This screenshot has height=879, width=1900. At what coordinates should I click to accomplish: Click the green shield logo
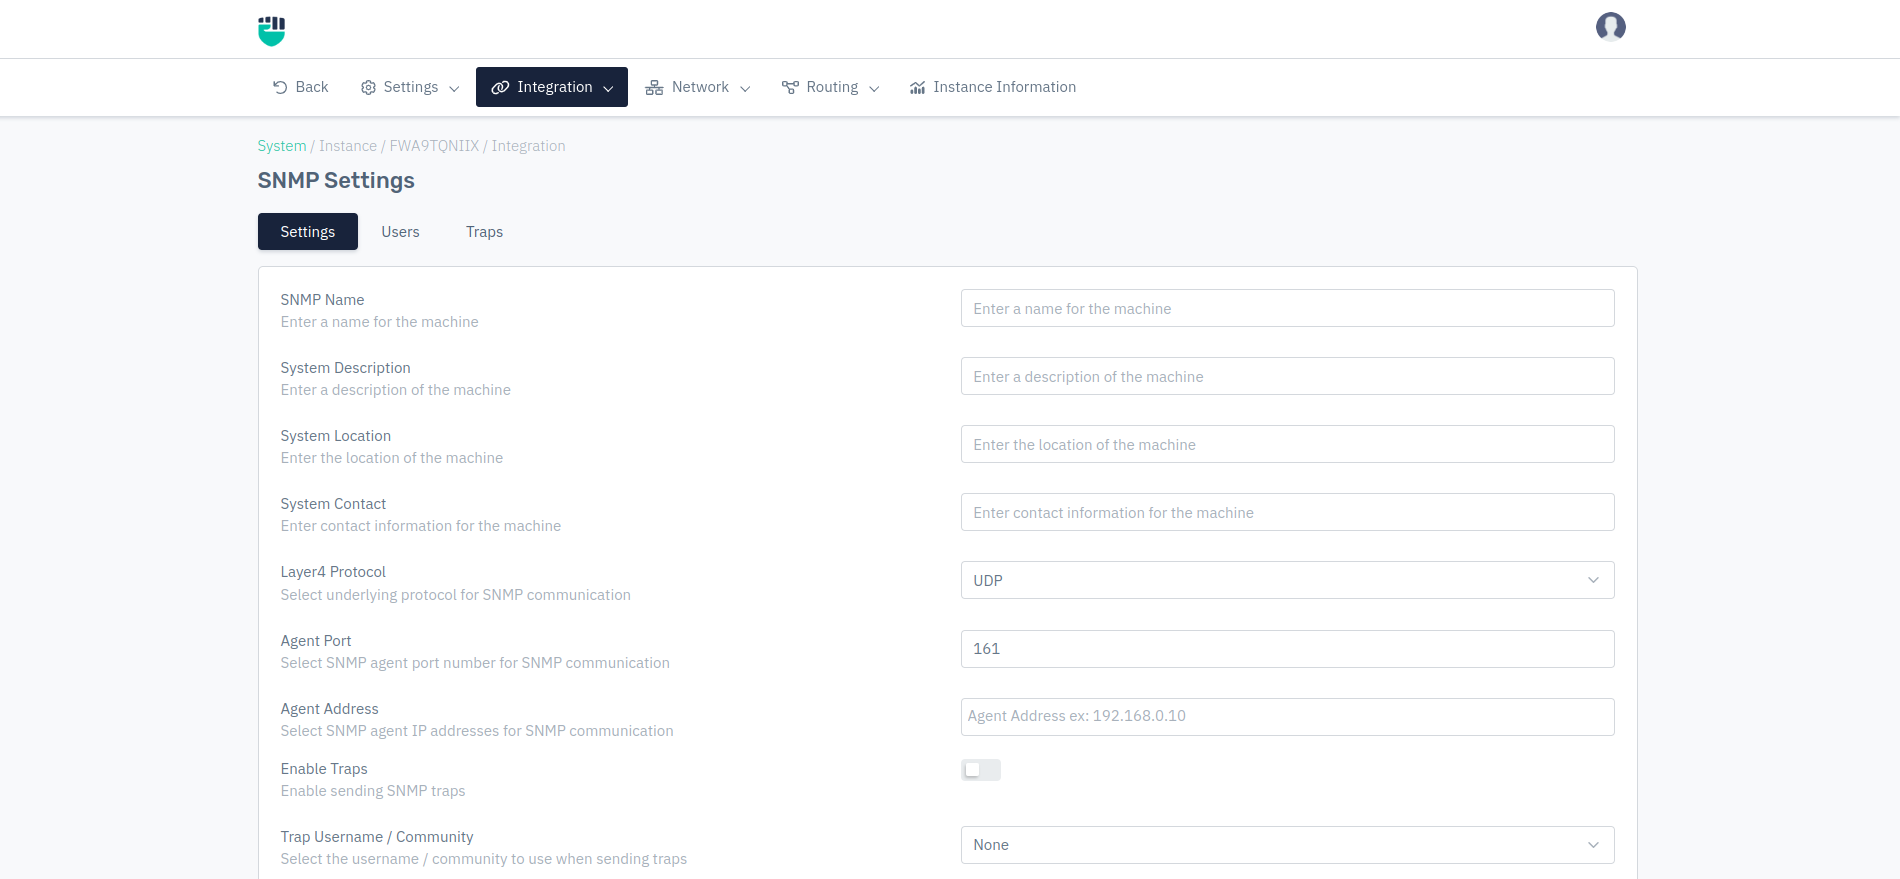(271, 30)
